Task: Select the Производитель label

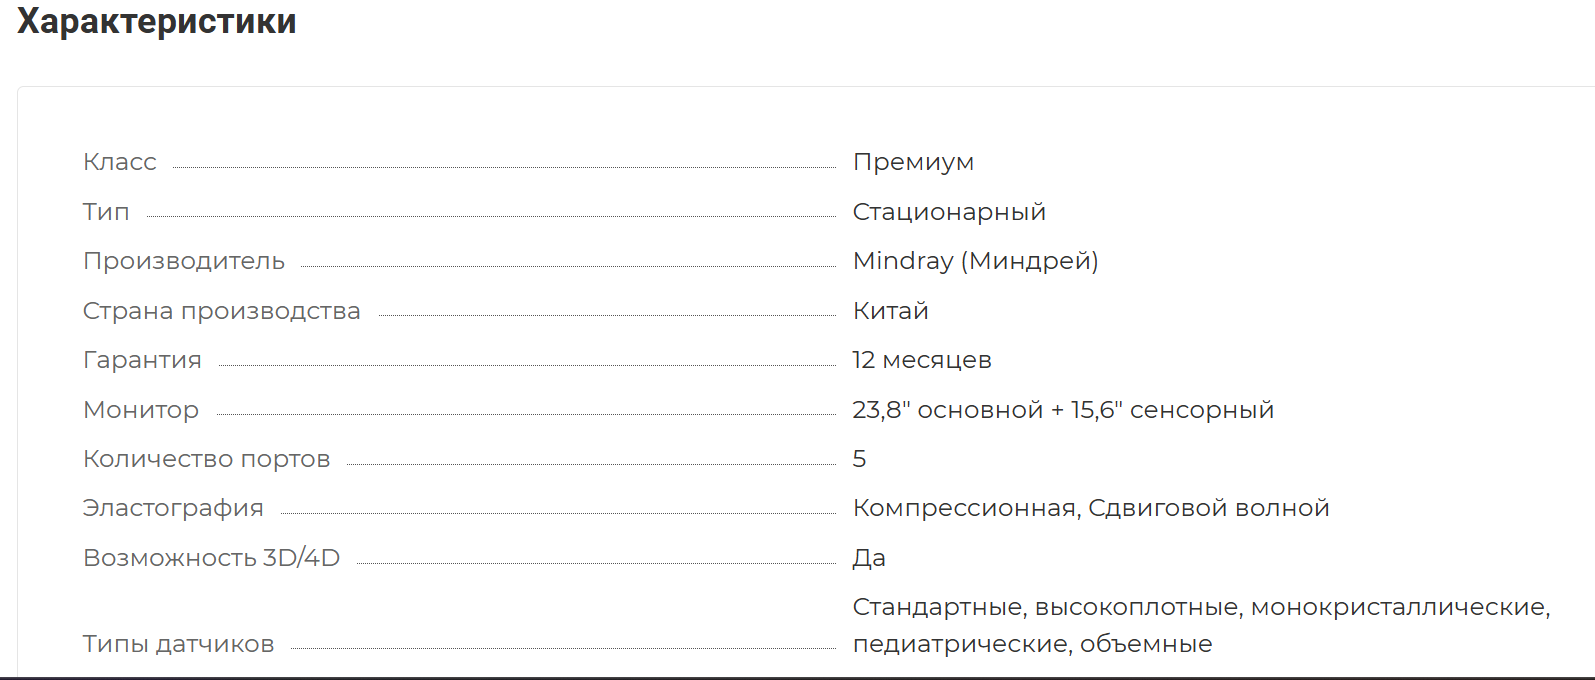Action: pyautogui.click(x=184, y=261)
